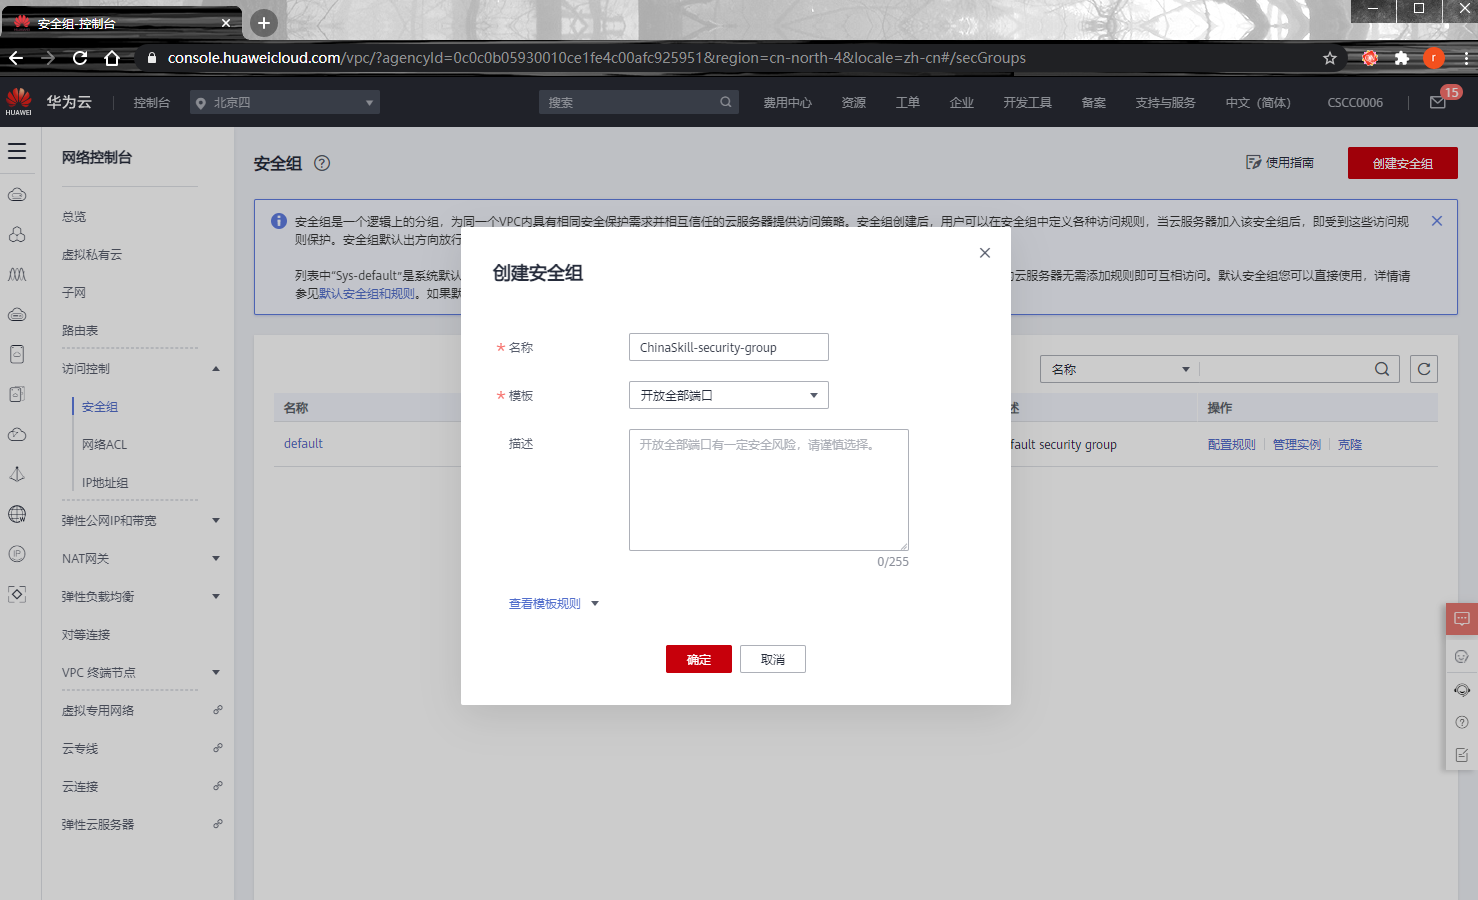1478x900 pixels.
Task: Open IP地址组 in sidebar
Action: [105, 482]
